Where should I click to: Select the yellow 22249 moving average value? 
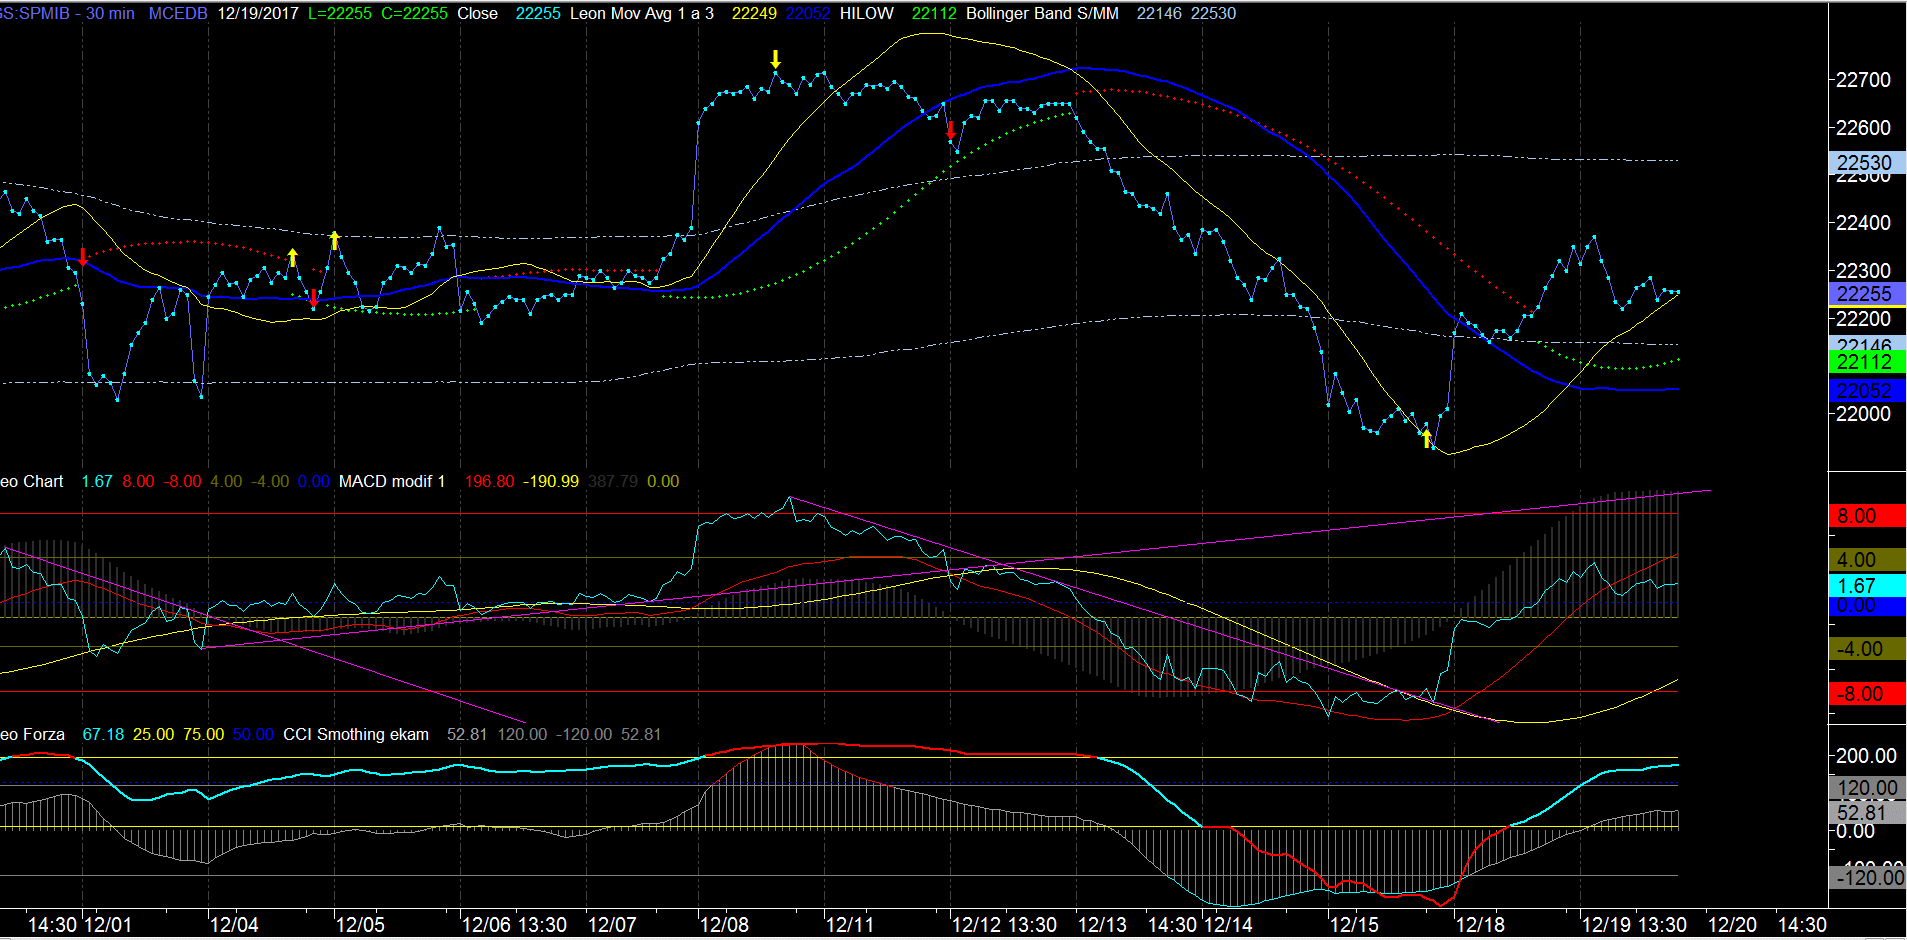point(754,14)
